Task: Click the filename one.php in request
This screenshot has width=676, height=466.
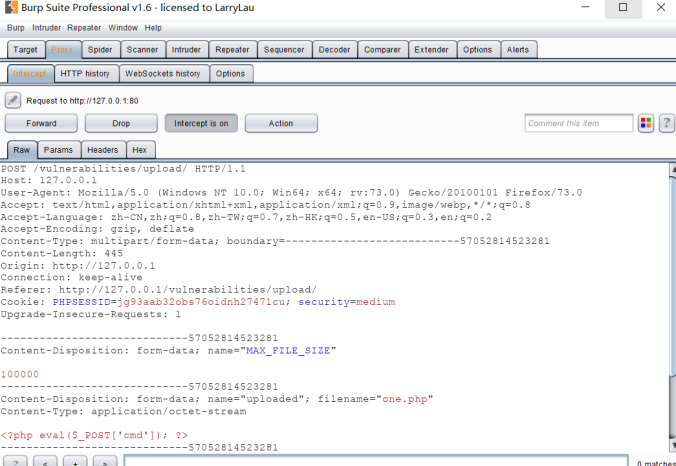Action: pos(405,399)
